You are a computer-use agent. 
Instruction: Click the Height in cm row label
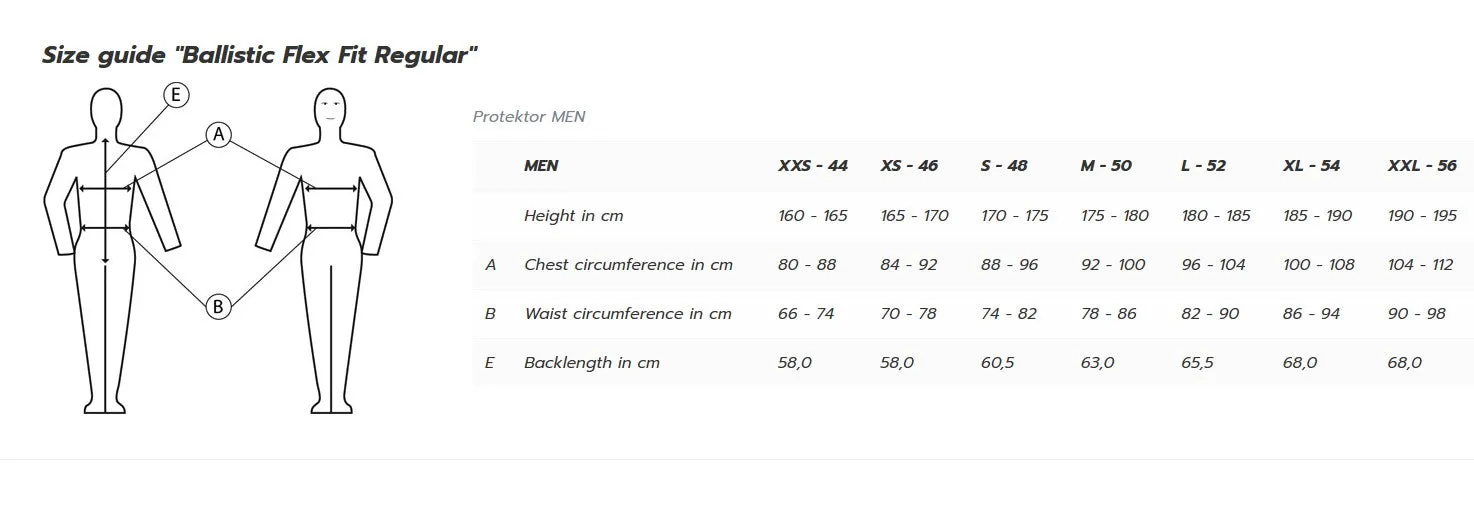pos(574,216)
